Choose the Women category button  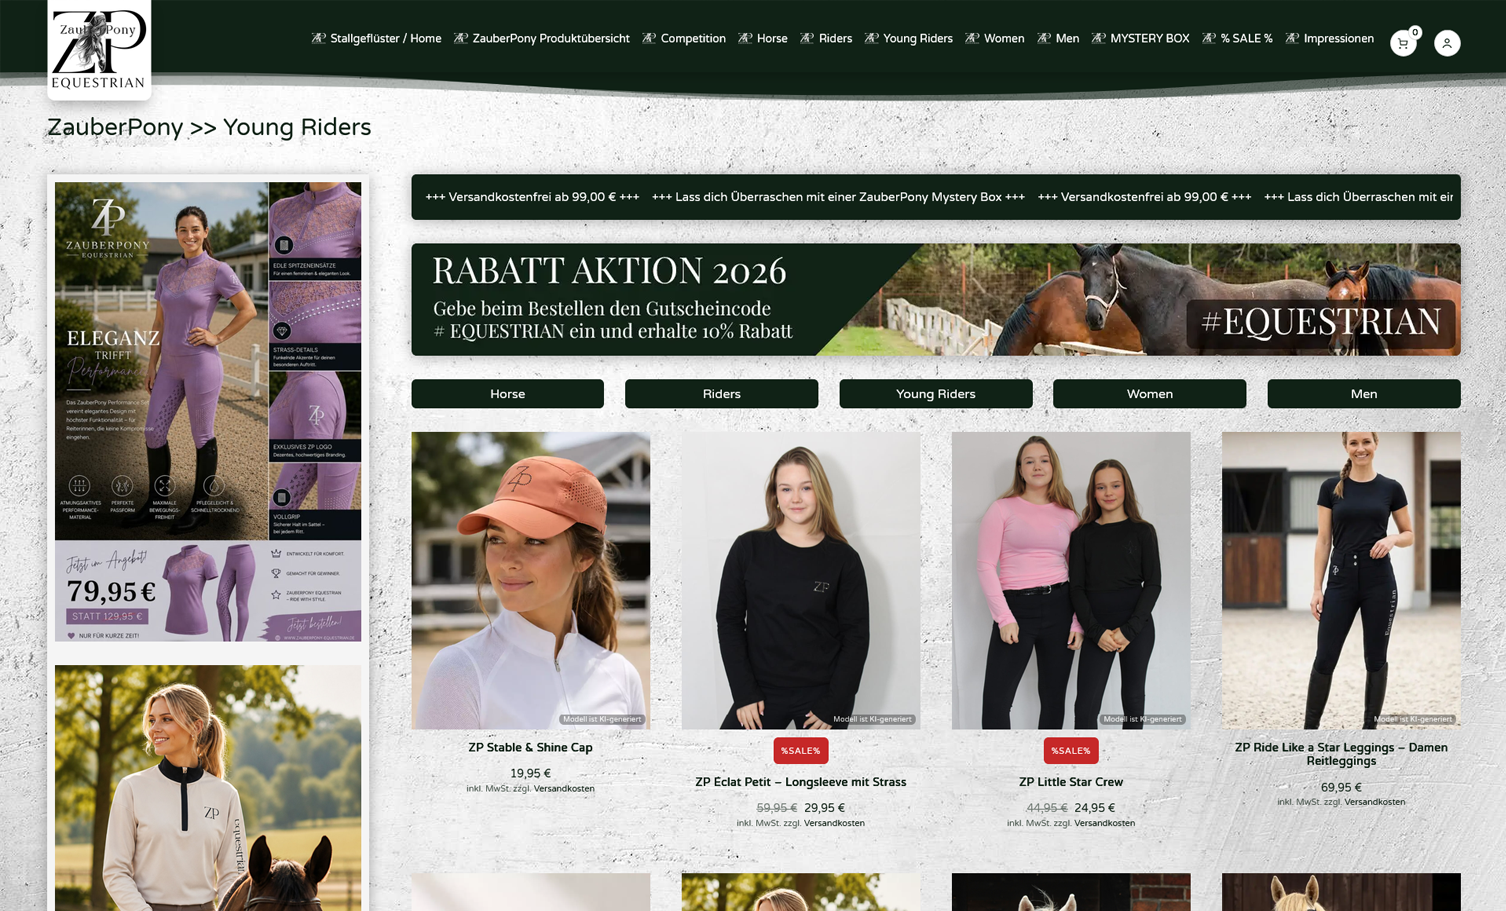click(x=1150, y=394)
